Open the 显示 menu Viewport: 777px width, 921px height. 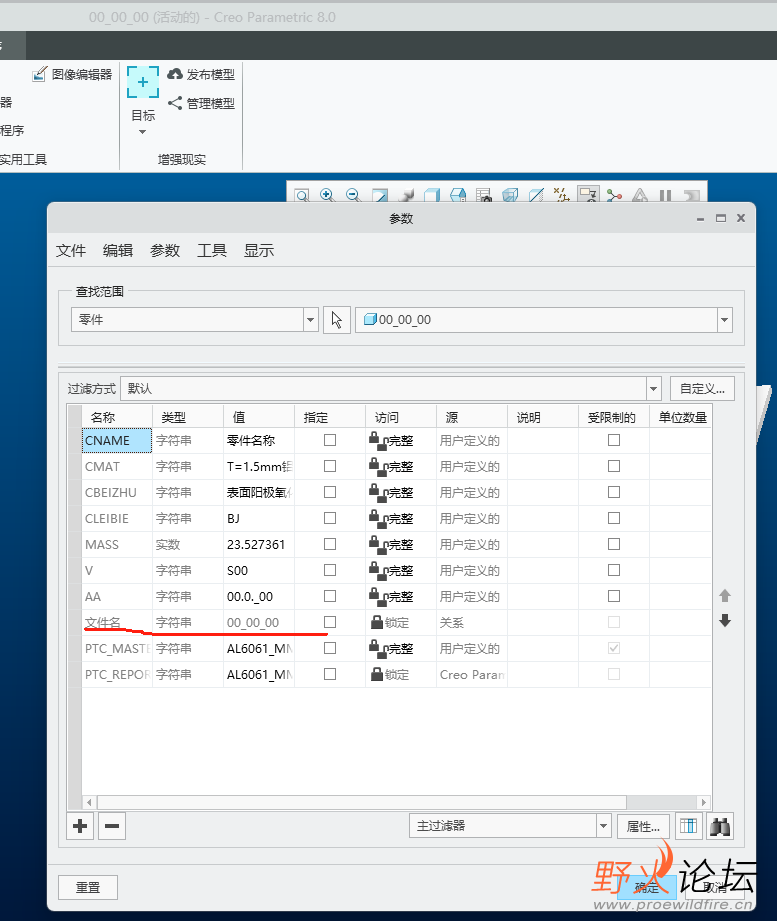click(259, 251)
